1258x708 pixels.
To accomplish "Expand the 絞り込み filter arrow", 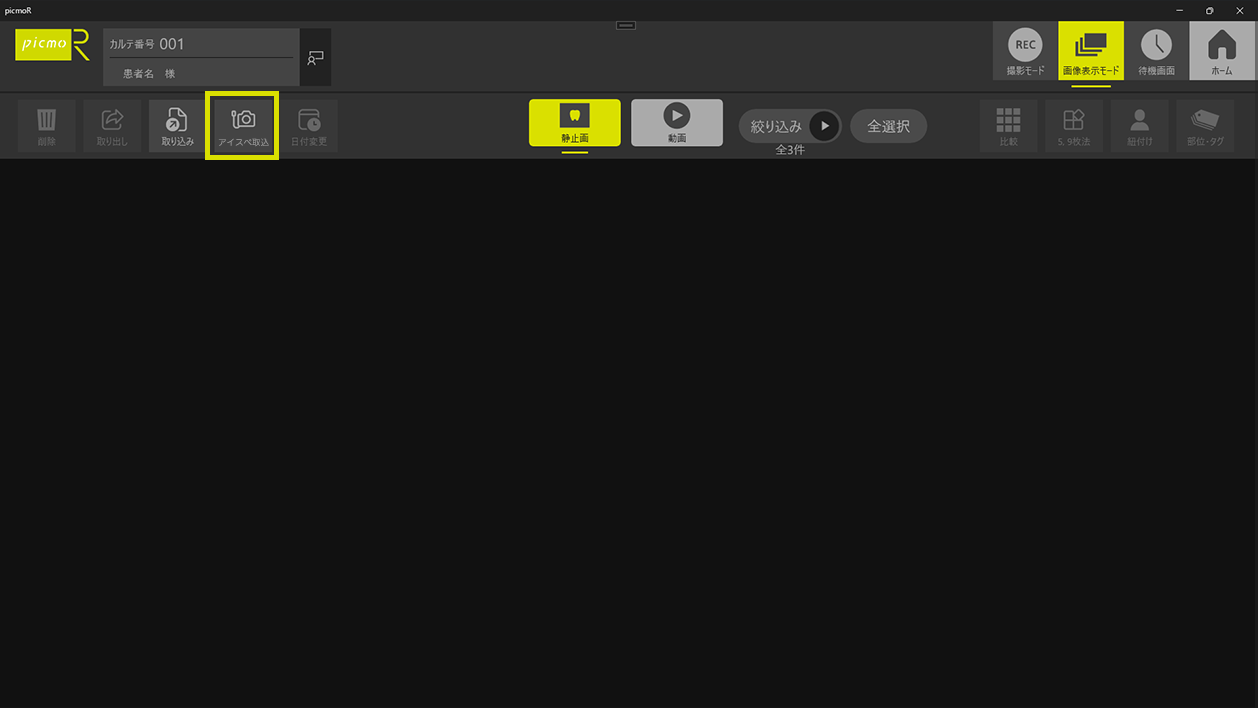I will point(824,126).
